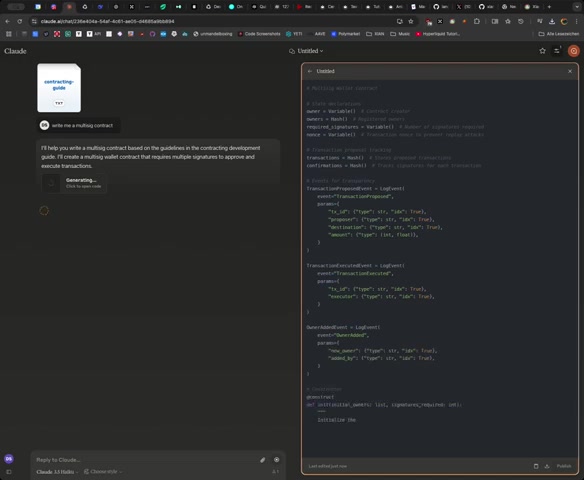Open the Generating code artifact card
This screenshot has width=584, height=480.
click(74, 183)
